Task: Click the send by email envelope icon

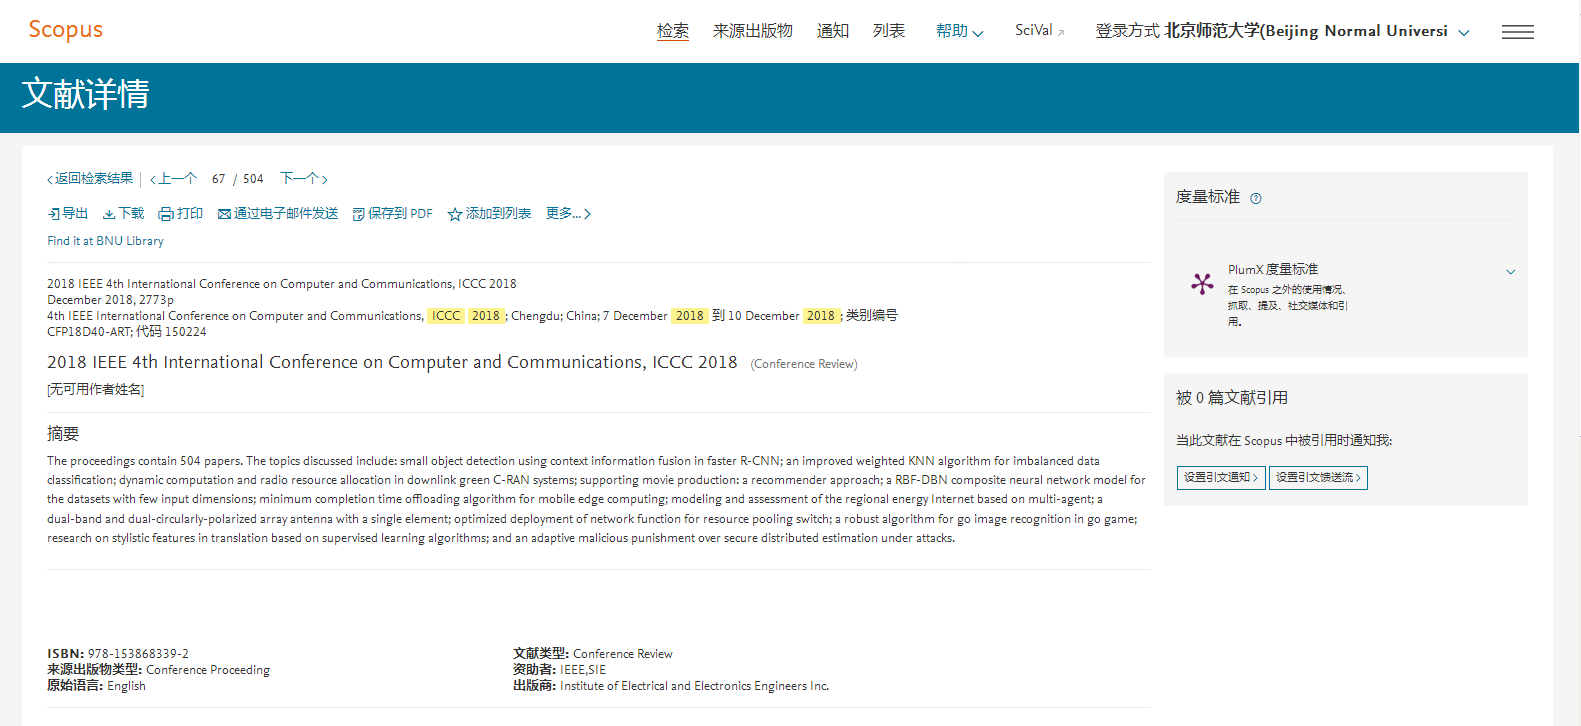Action: pos(225,214)
